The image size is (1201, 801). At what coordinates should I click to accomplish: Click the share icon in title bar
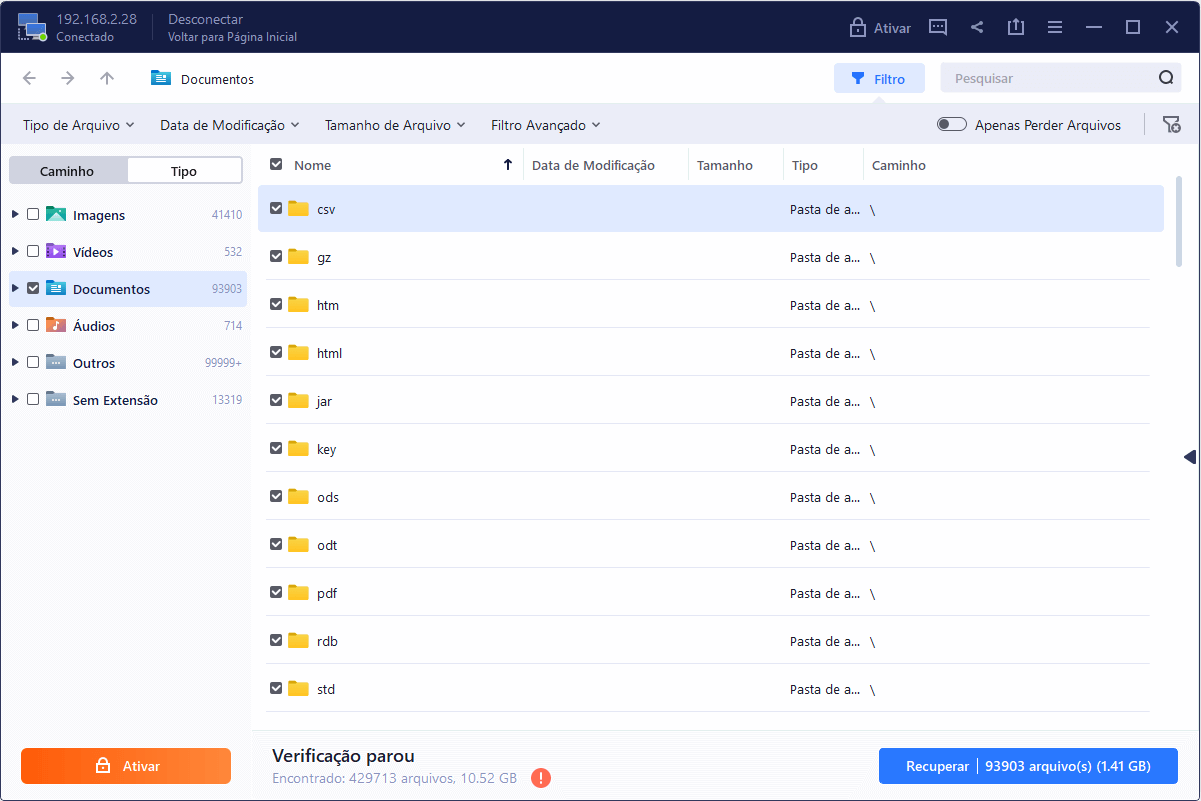point(977,27)
